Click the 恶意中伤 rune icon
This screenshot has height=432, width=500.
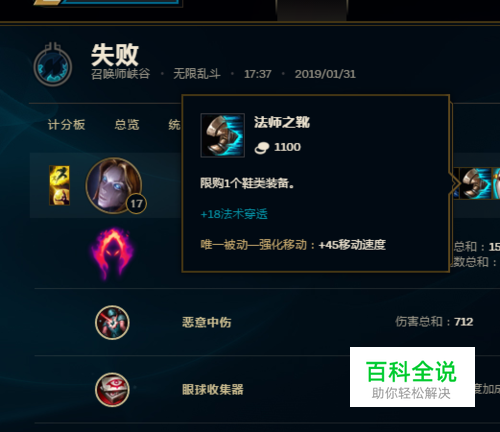coord(112,322)
